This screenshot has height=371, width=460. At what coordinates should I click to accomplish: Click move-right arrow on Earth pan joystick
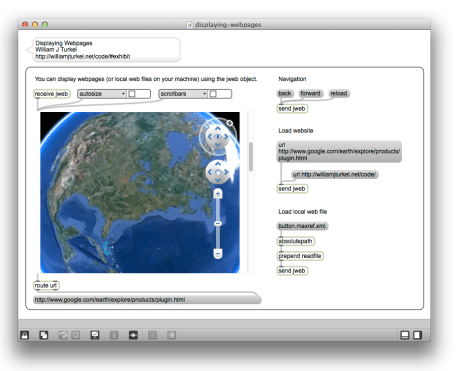(226, 172)
